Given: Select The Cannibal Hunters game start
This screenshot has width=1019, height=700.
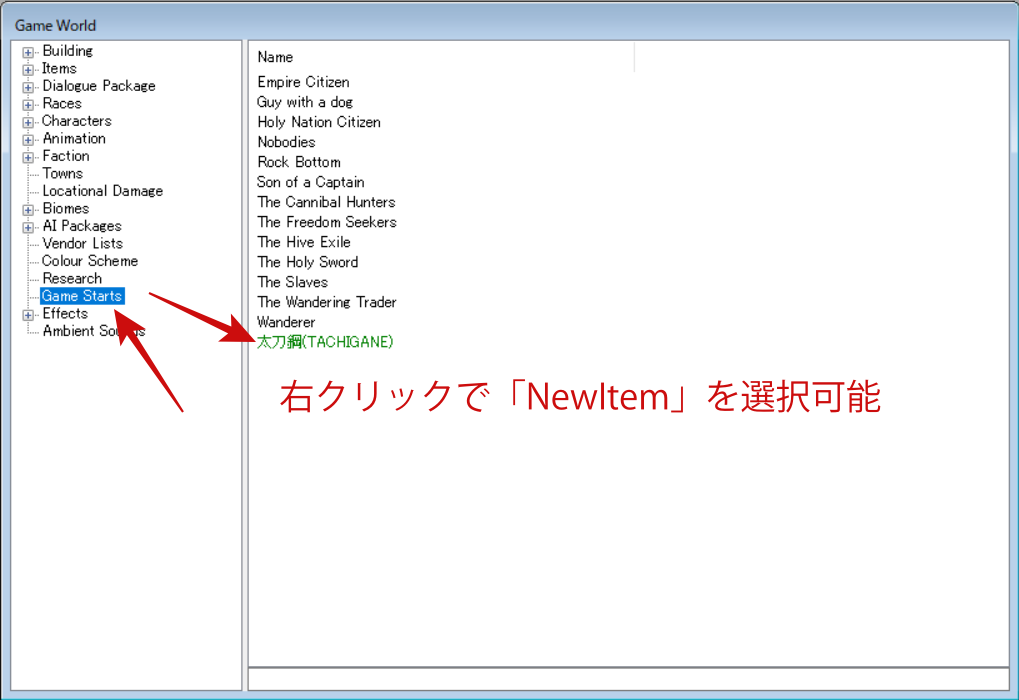Looking at the screenshot, I should (326, 202).
